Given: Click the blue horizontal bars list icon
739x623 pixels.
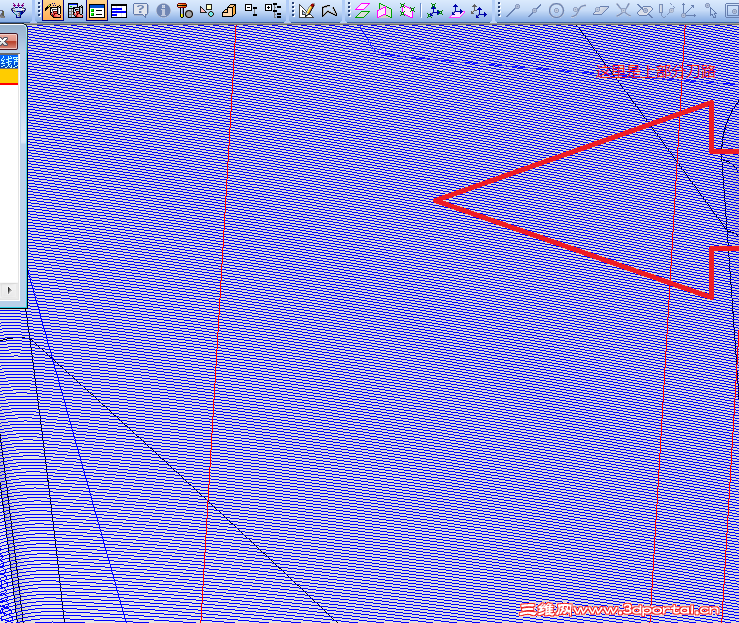Looking at the screenshot, I should 119,10.
